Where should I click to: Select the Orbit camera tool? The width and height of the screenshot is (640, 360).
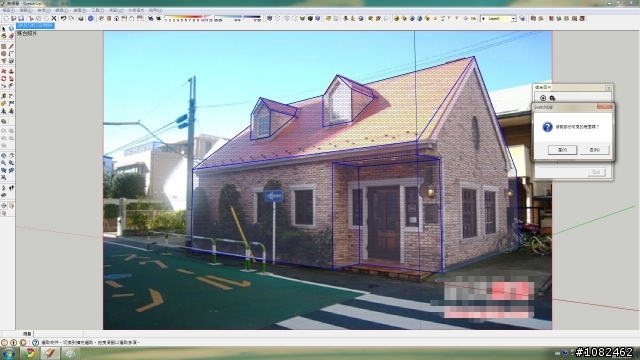pos(4,156)
